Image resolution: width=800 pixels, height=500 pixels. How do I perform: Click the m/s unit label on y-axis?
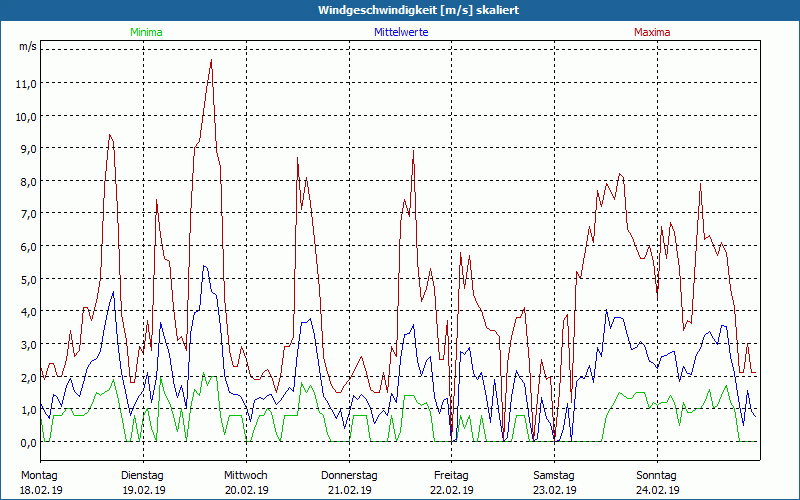[x=27, y=46]
